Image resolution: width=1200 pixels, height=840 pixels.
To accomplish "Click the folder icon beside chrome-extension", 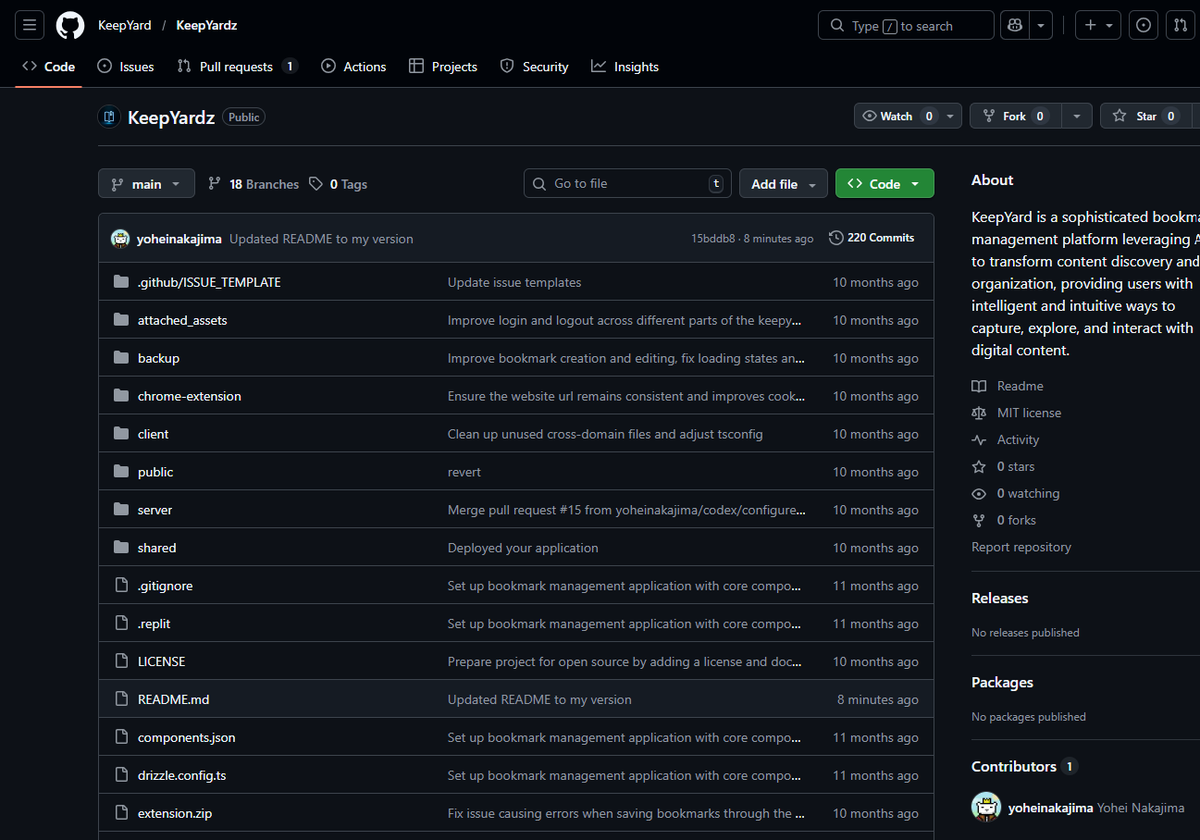I will [x=122, y=396].
